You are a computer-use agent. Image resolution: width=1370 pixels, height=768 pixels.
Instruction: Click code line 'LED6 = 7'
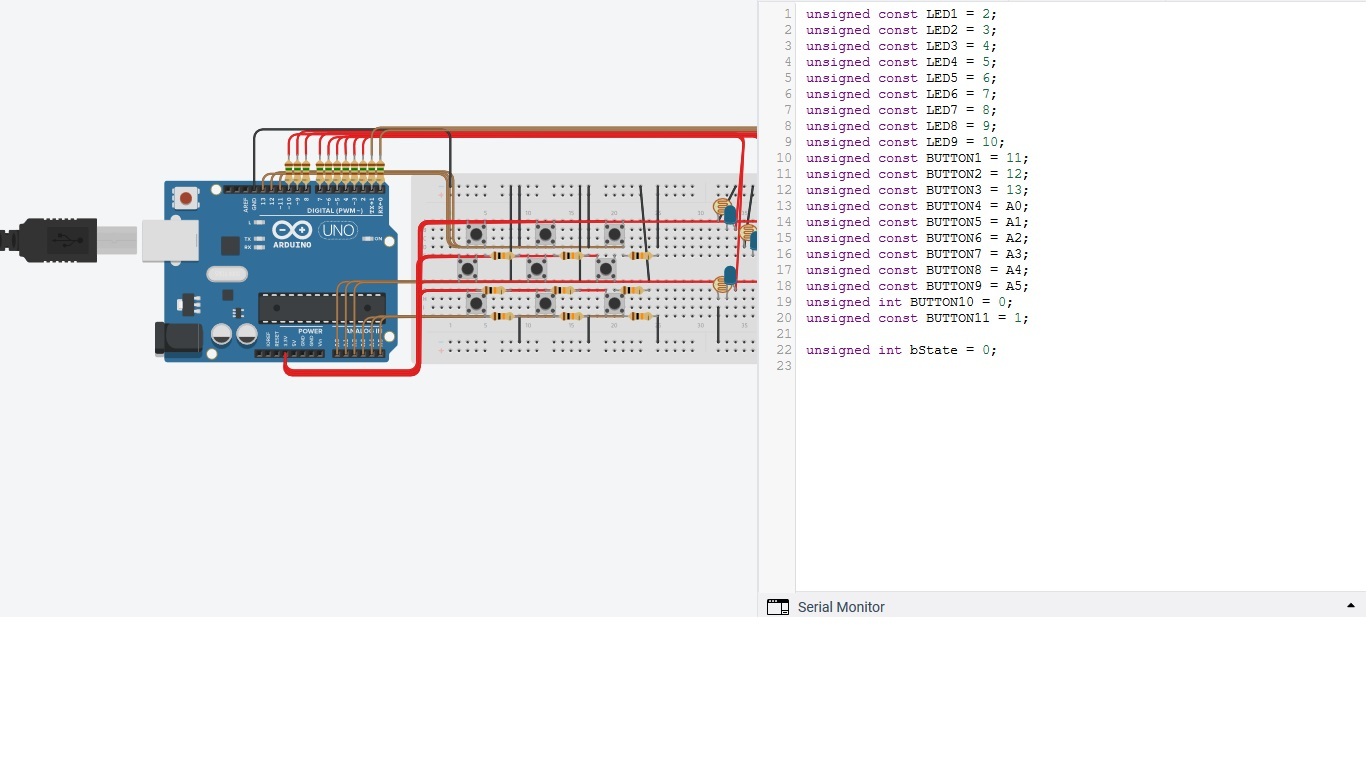901,94
